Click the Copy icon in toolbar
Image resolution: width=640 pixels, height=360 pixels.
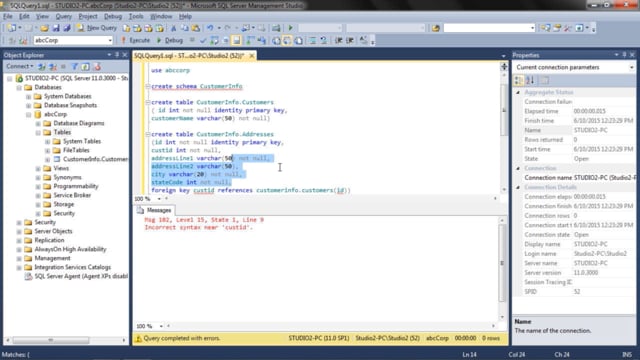pyautogui.click(x=184, y=28)
